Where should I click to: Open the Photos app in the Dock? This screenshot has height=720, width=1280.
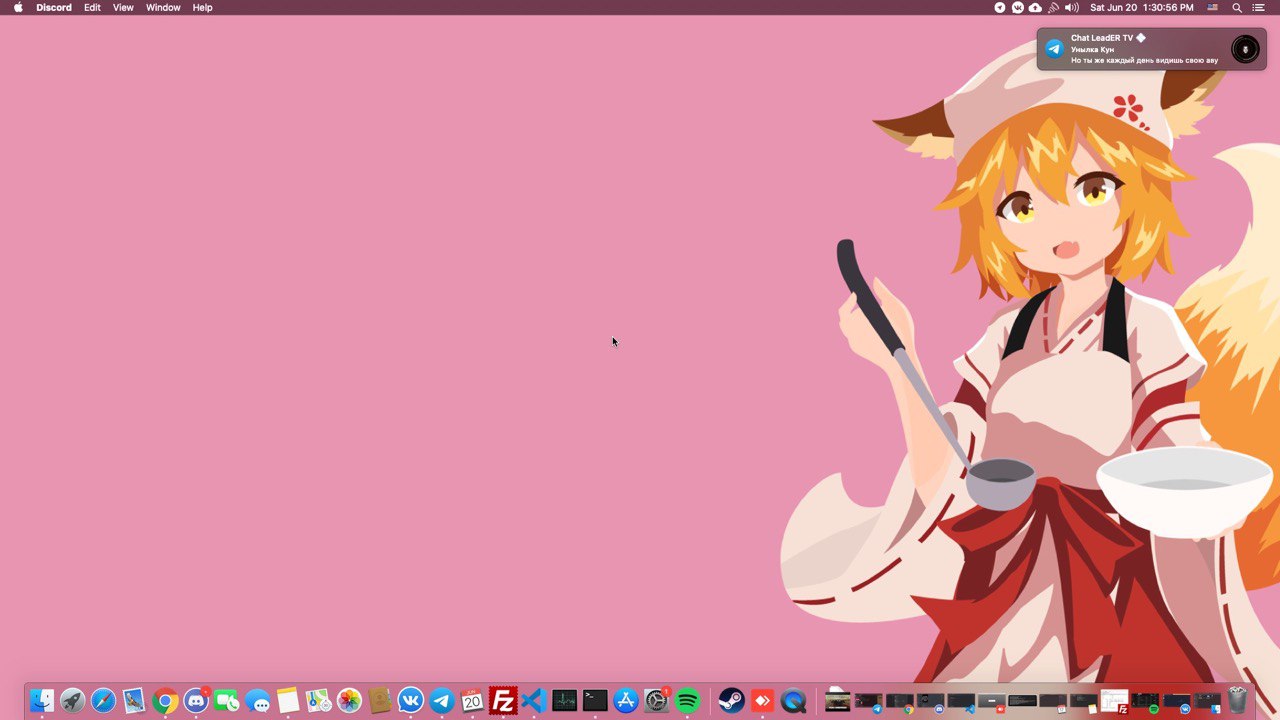click(x=349, y=701)
